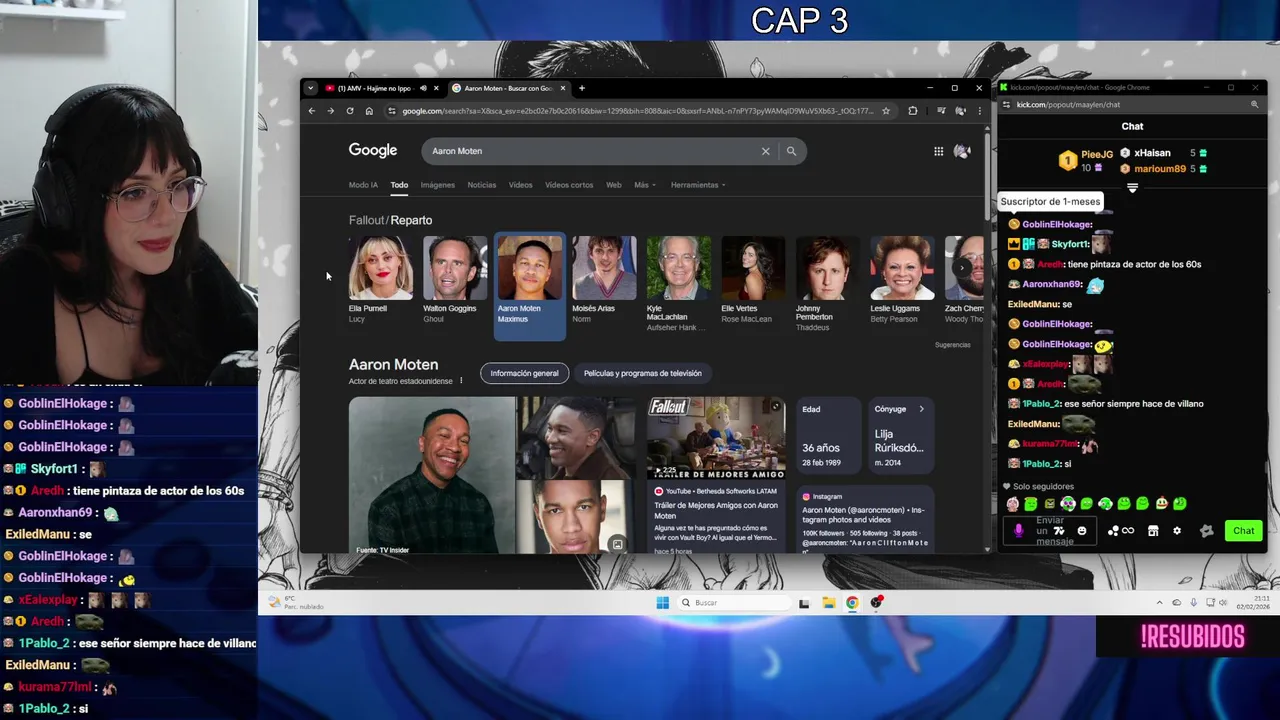This screenshot has width=1280, height=720.
Task: Expand the Herramientas dropdown
Action: pyautogui.click(x=698, y=185)
